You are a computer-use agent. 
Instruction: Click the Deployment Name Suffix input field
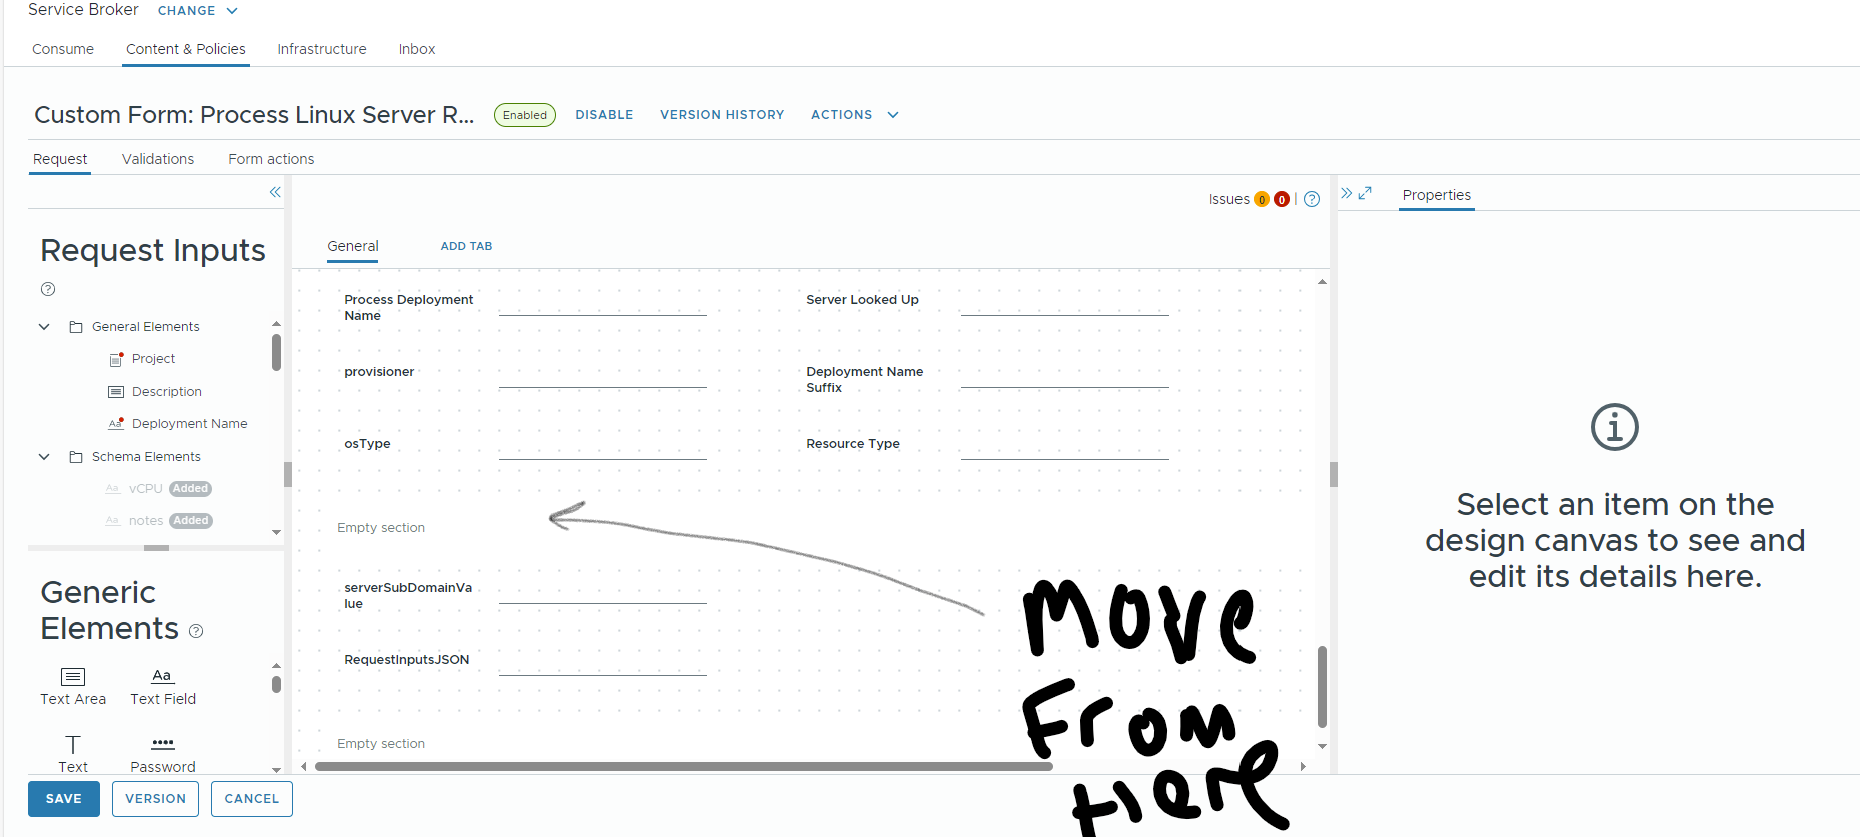point(1065,376)
